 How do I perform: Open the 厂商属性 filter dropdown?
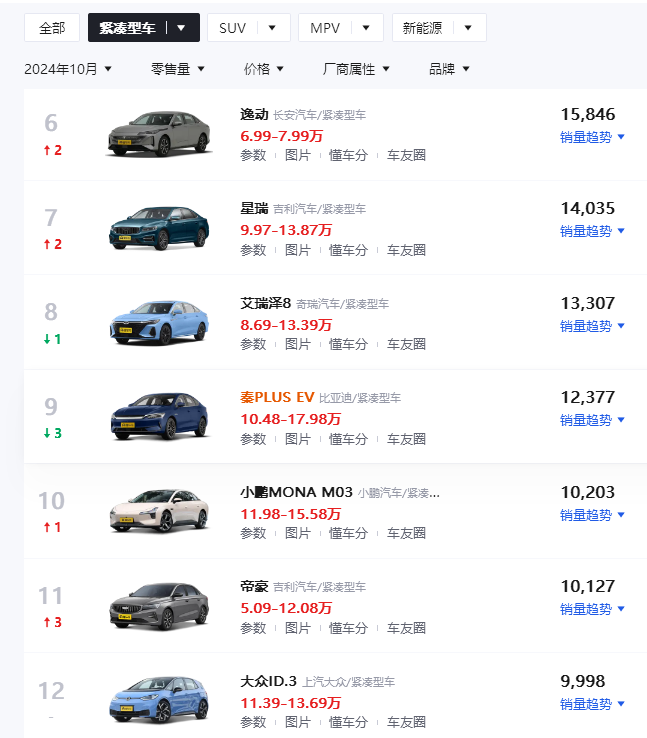(x=356, y=69)
